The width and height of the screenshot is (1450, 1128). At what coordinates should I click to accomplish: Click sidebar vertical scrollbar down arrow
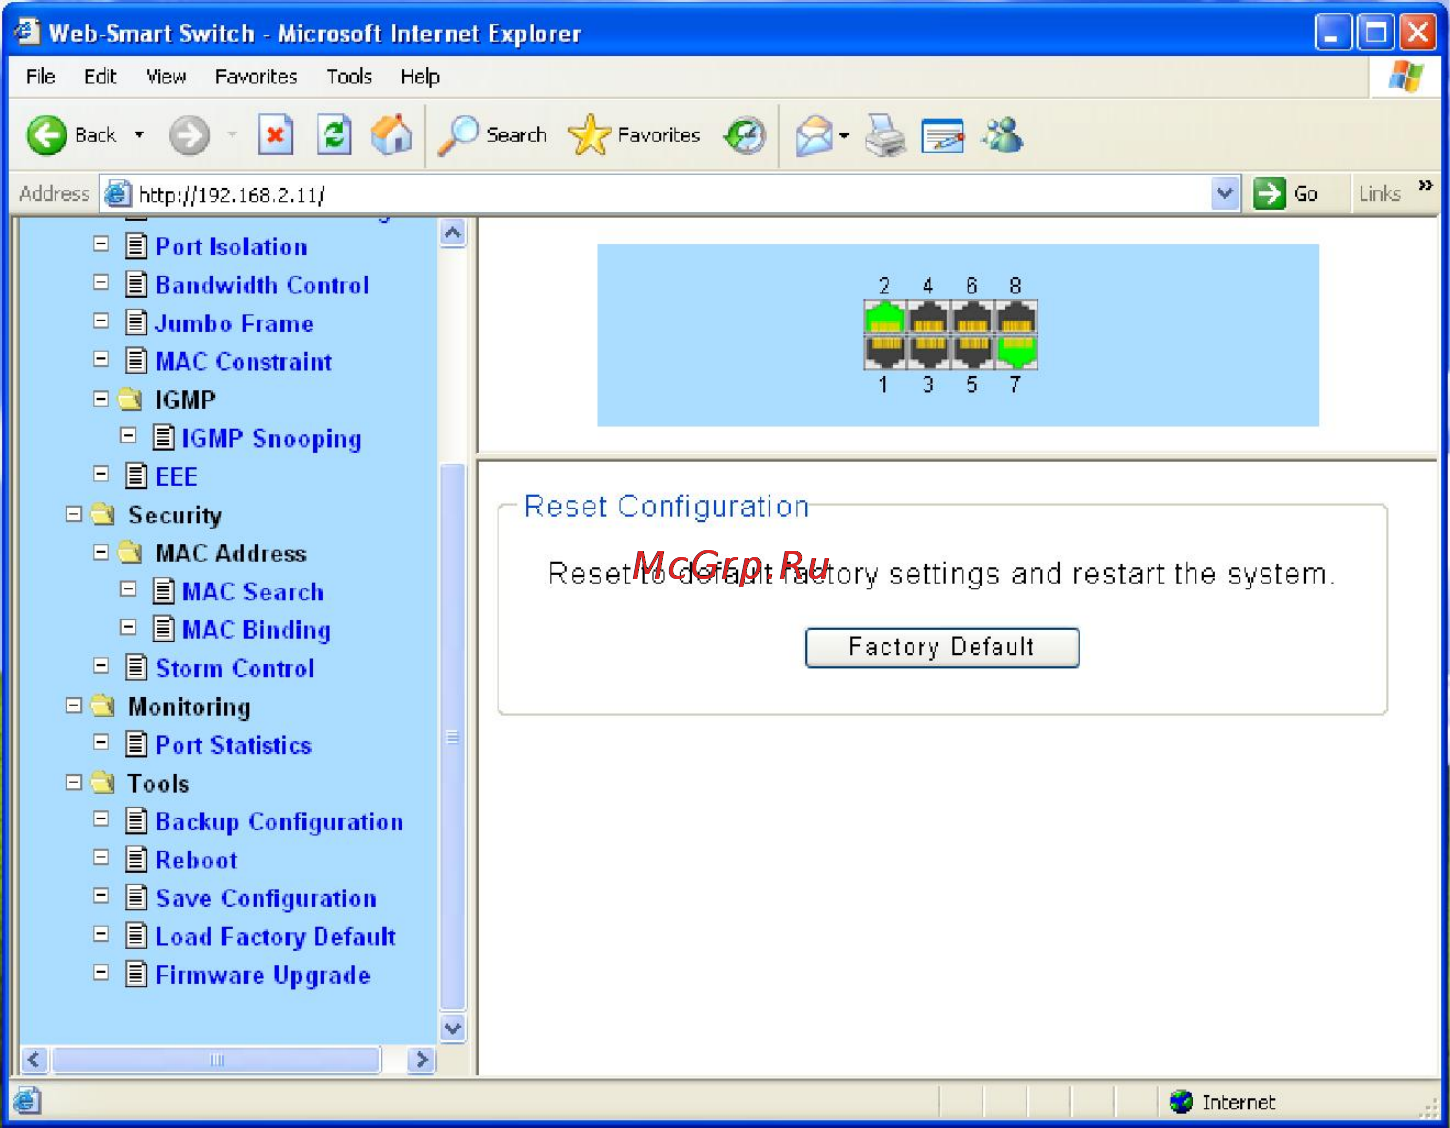tap(453, 1028)
